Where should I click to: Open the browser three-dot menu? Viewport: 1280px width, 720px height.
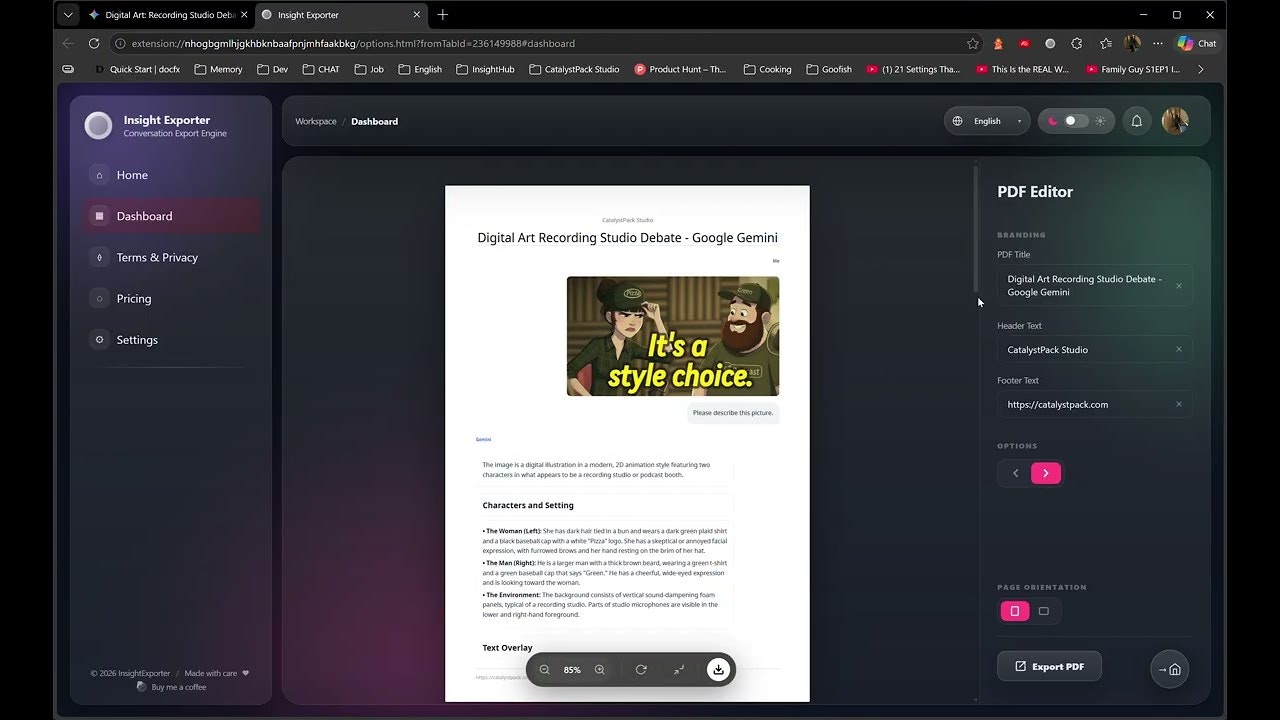coord(1158,43)
